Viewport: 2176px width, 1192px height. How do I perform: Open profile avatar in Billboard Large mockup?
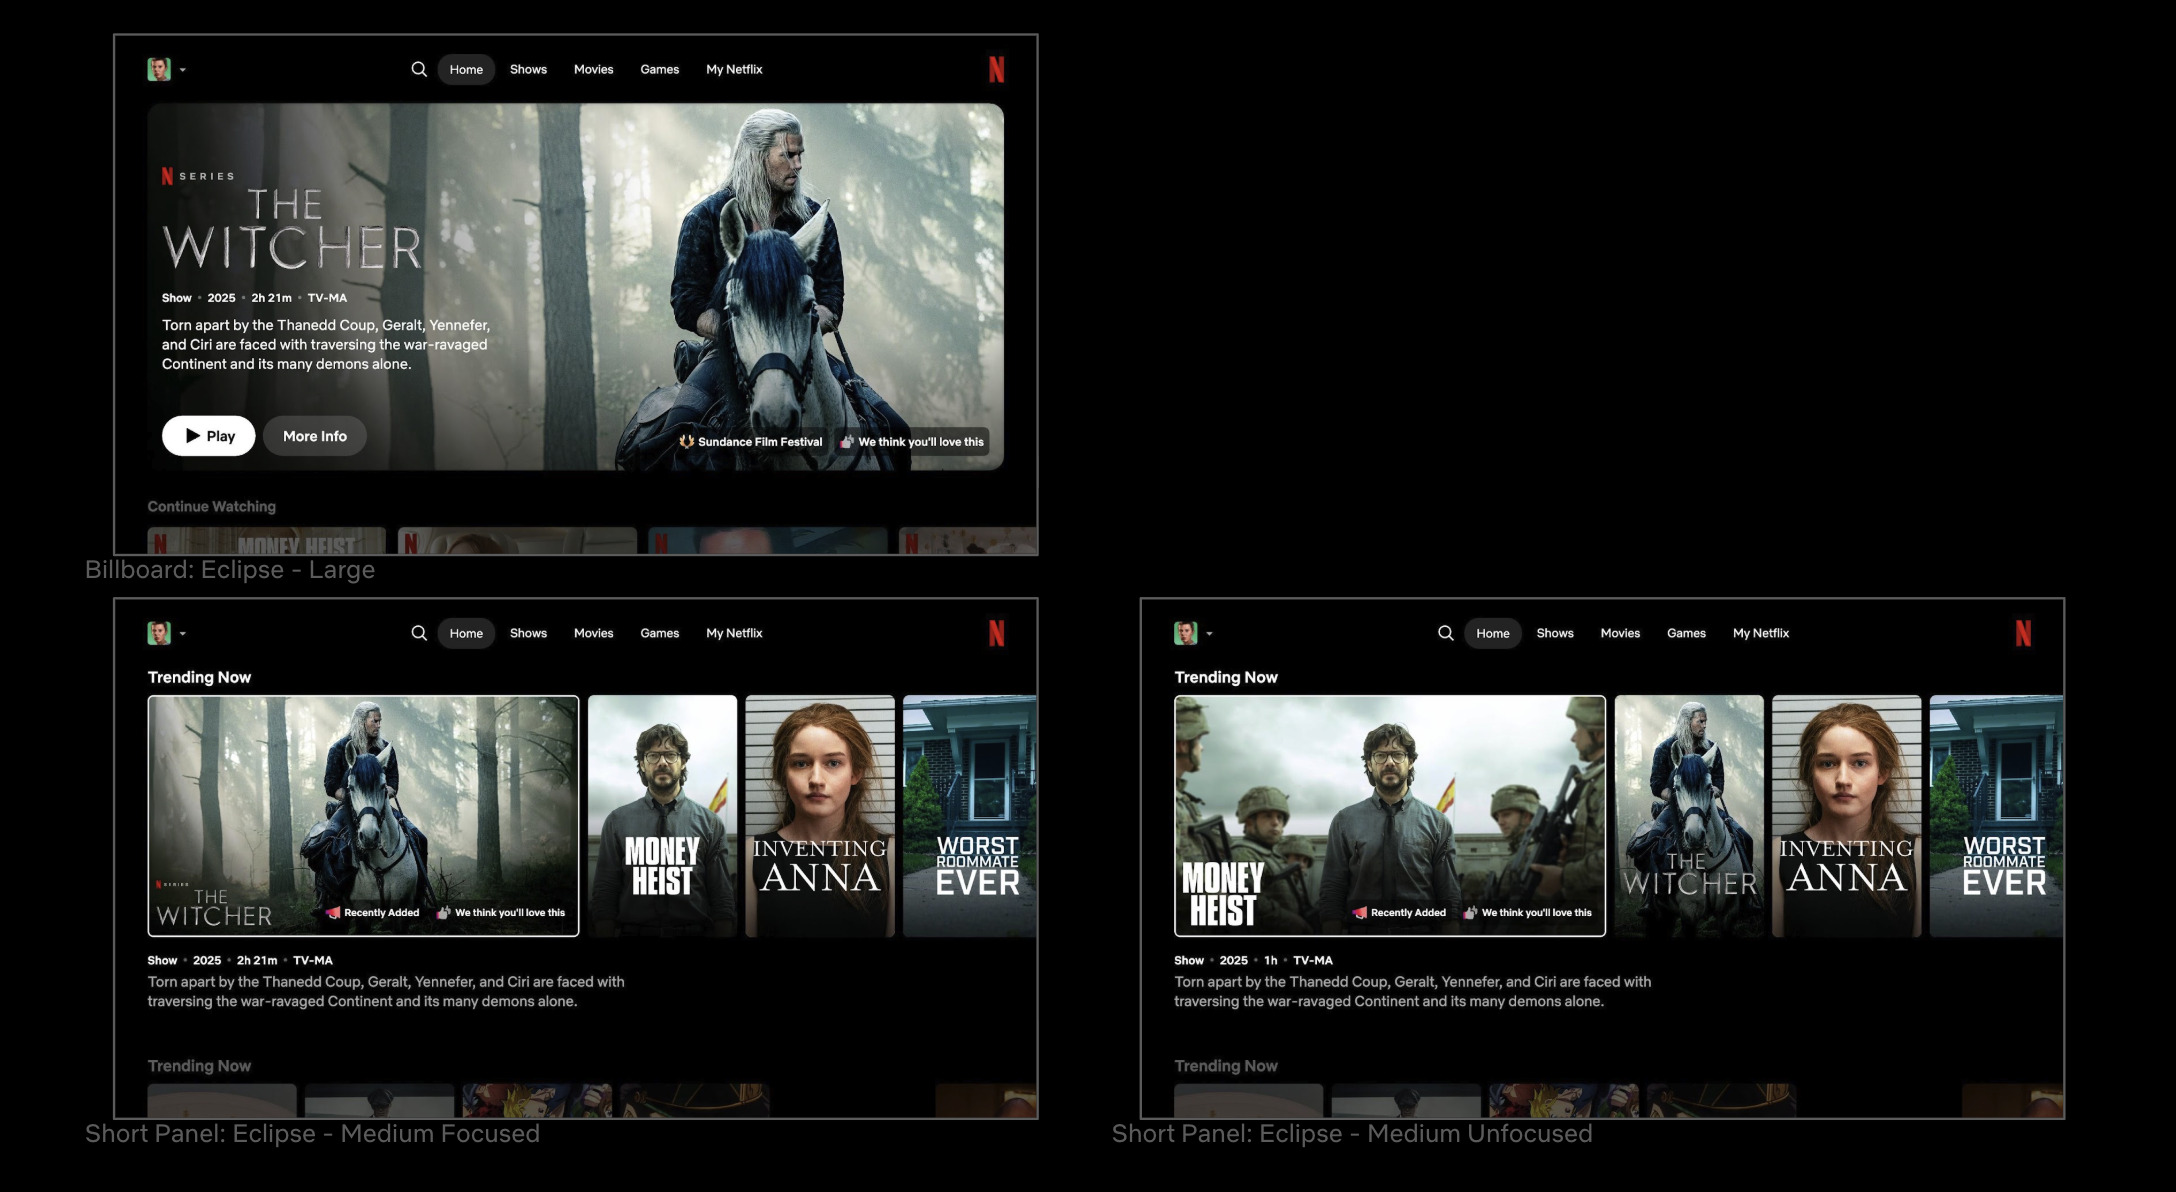point(159,69)
